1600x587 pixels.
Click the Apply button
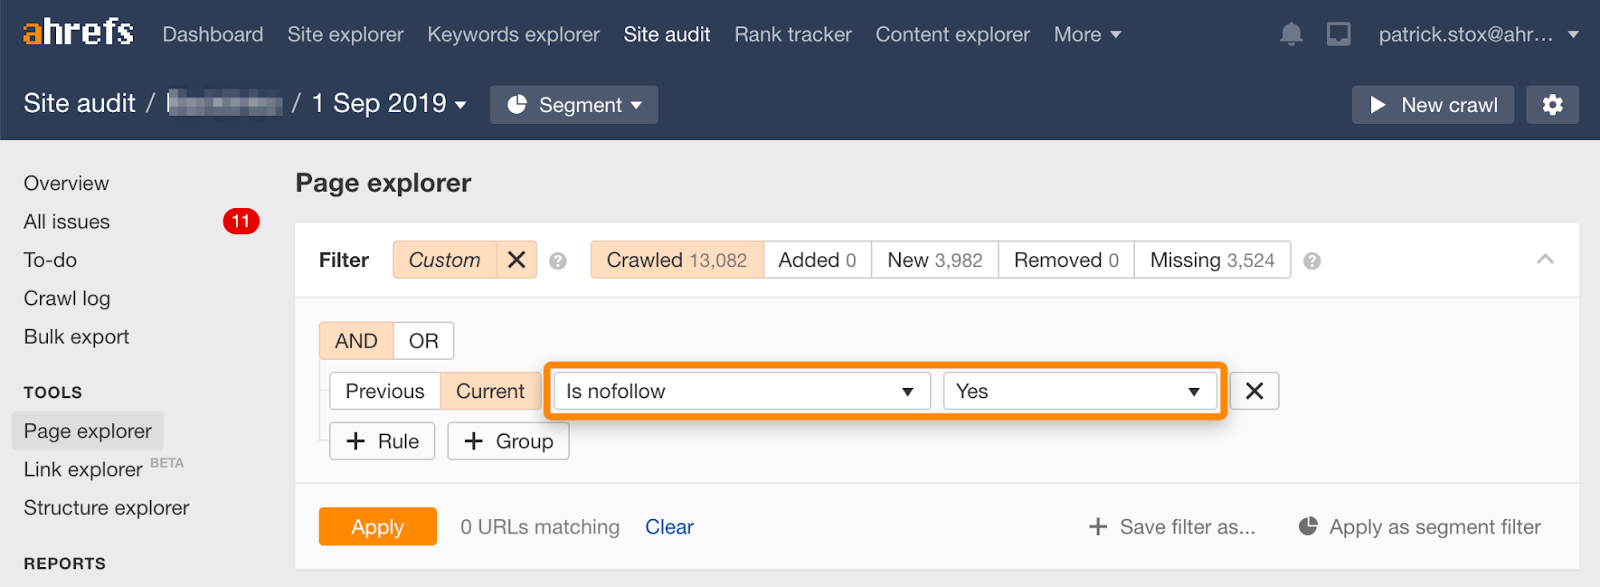(377, 526)
